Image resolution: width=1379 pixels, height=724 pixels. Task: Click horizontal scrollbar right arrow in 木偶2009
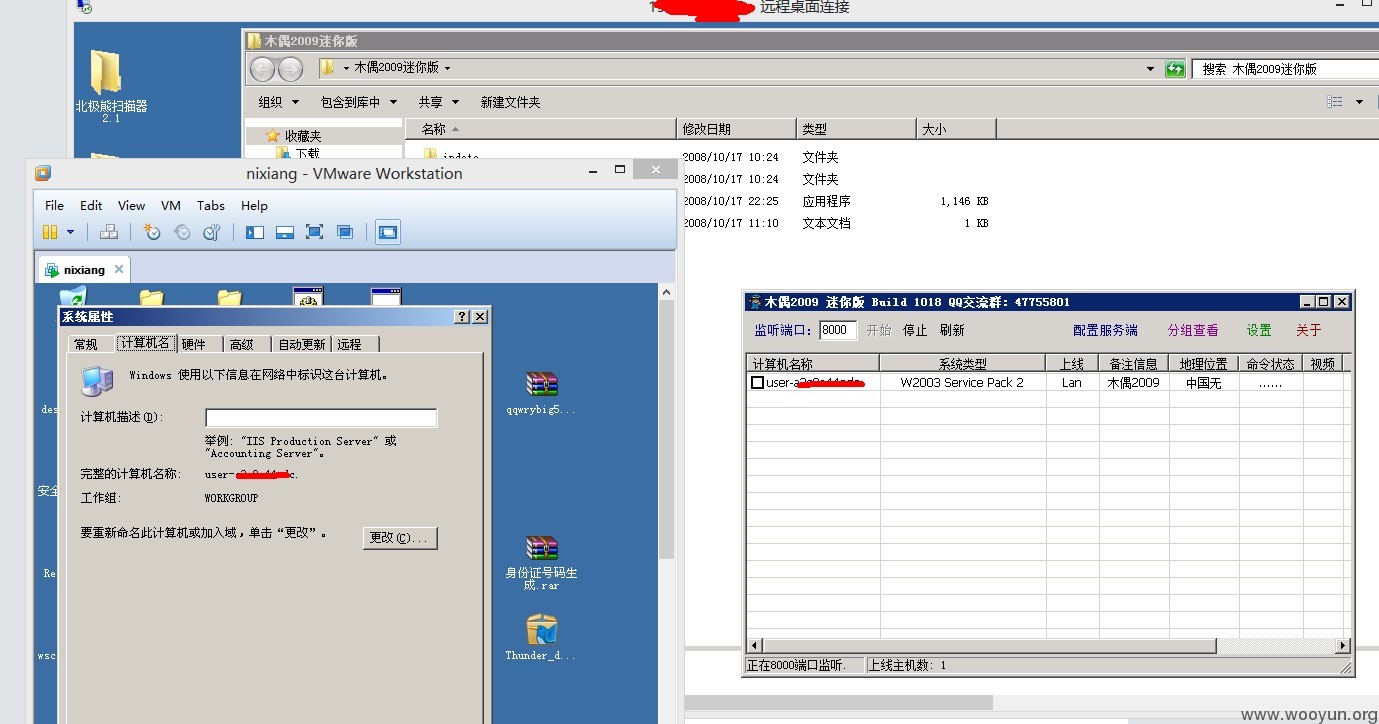click(1343, 646)
